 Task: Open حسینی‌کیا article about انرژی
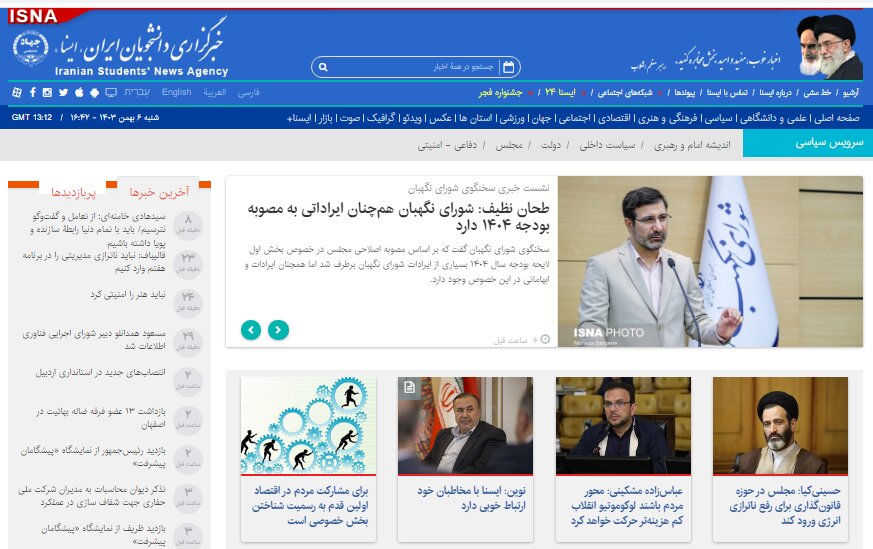(x=784, y=506)
